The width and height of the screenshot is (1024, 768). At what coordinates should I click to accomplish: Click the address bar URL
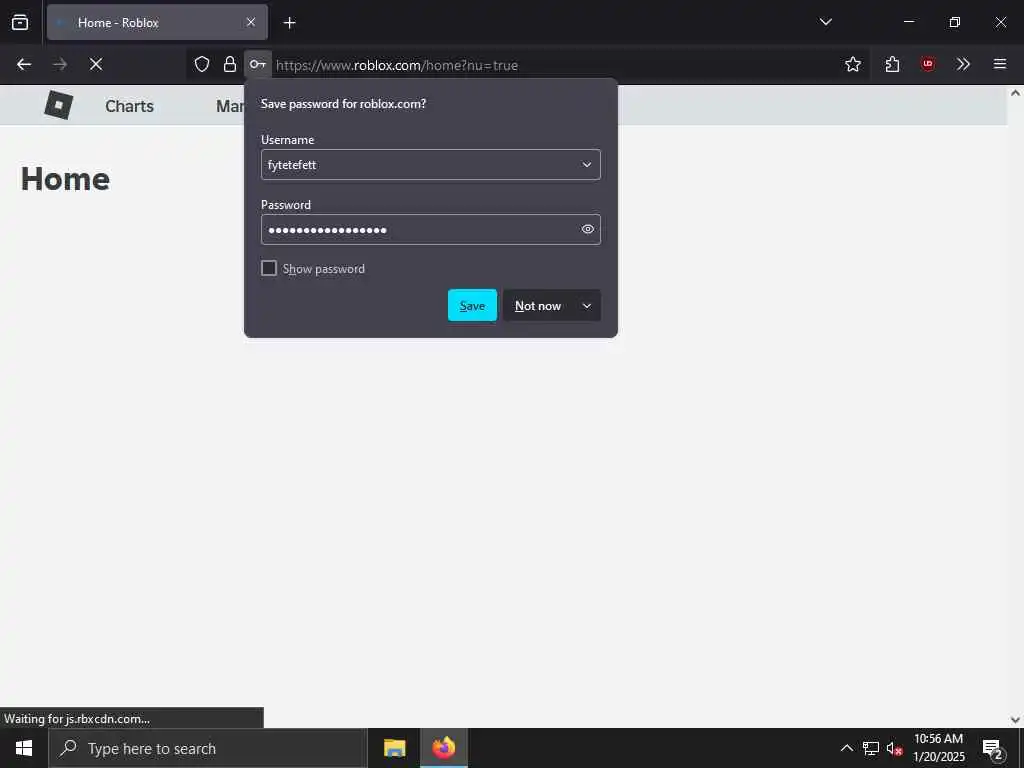coord(396,65)
